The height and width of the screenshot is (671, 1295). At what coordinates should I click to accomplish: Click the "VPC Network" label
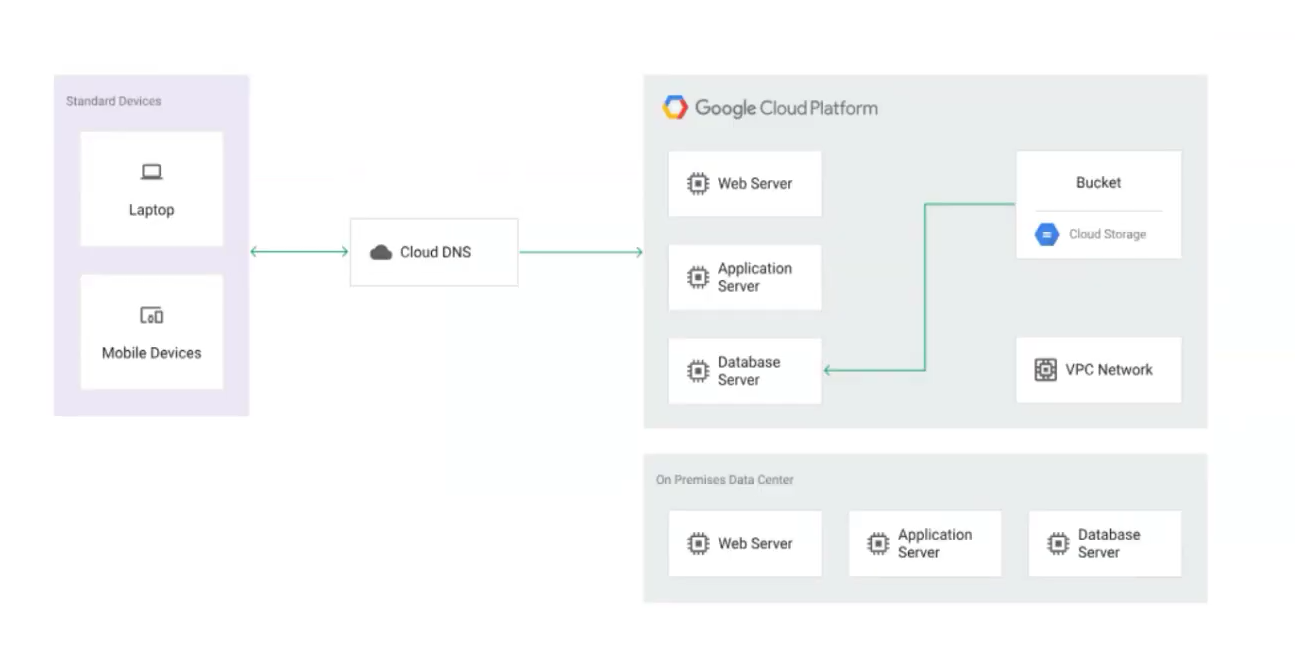click(1109, 370)
